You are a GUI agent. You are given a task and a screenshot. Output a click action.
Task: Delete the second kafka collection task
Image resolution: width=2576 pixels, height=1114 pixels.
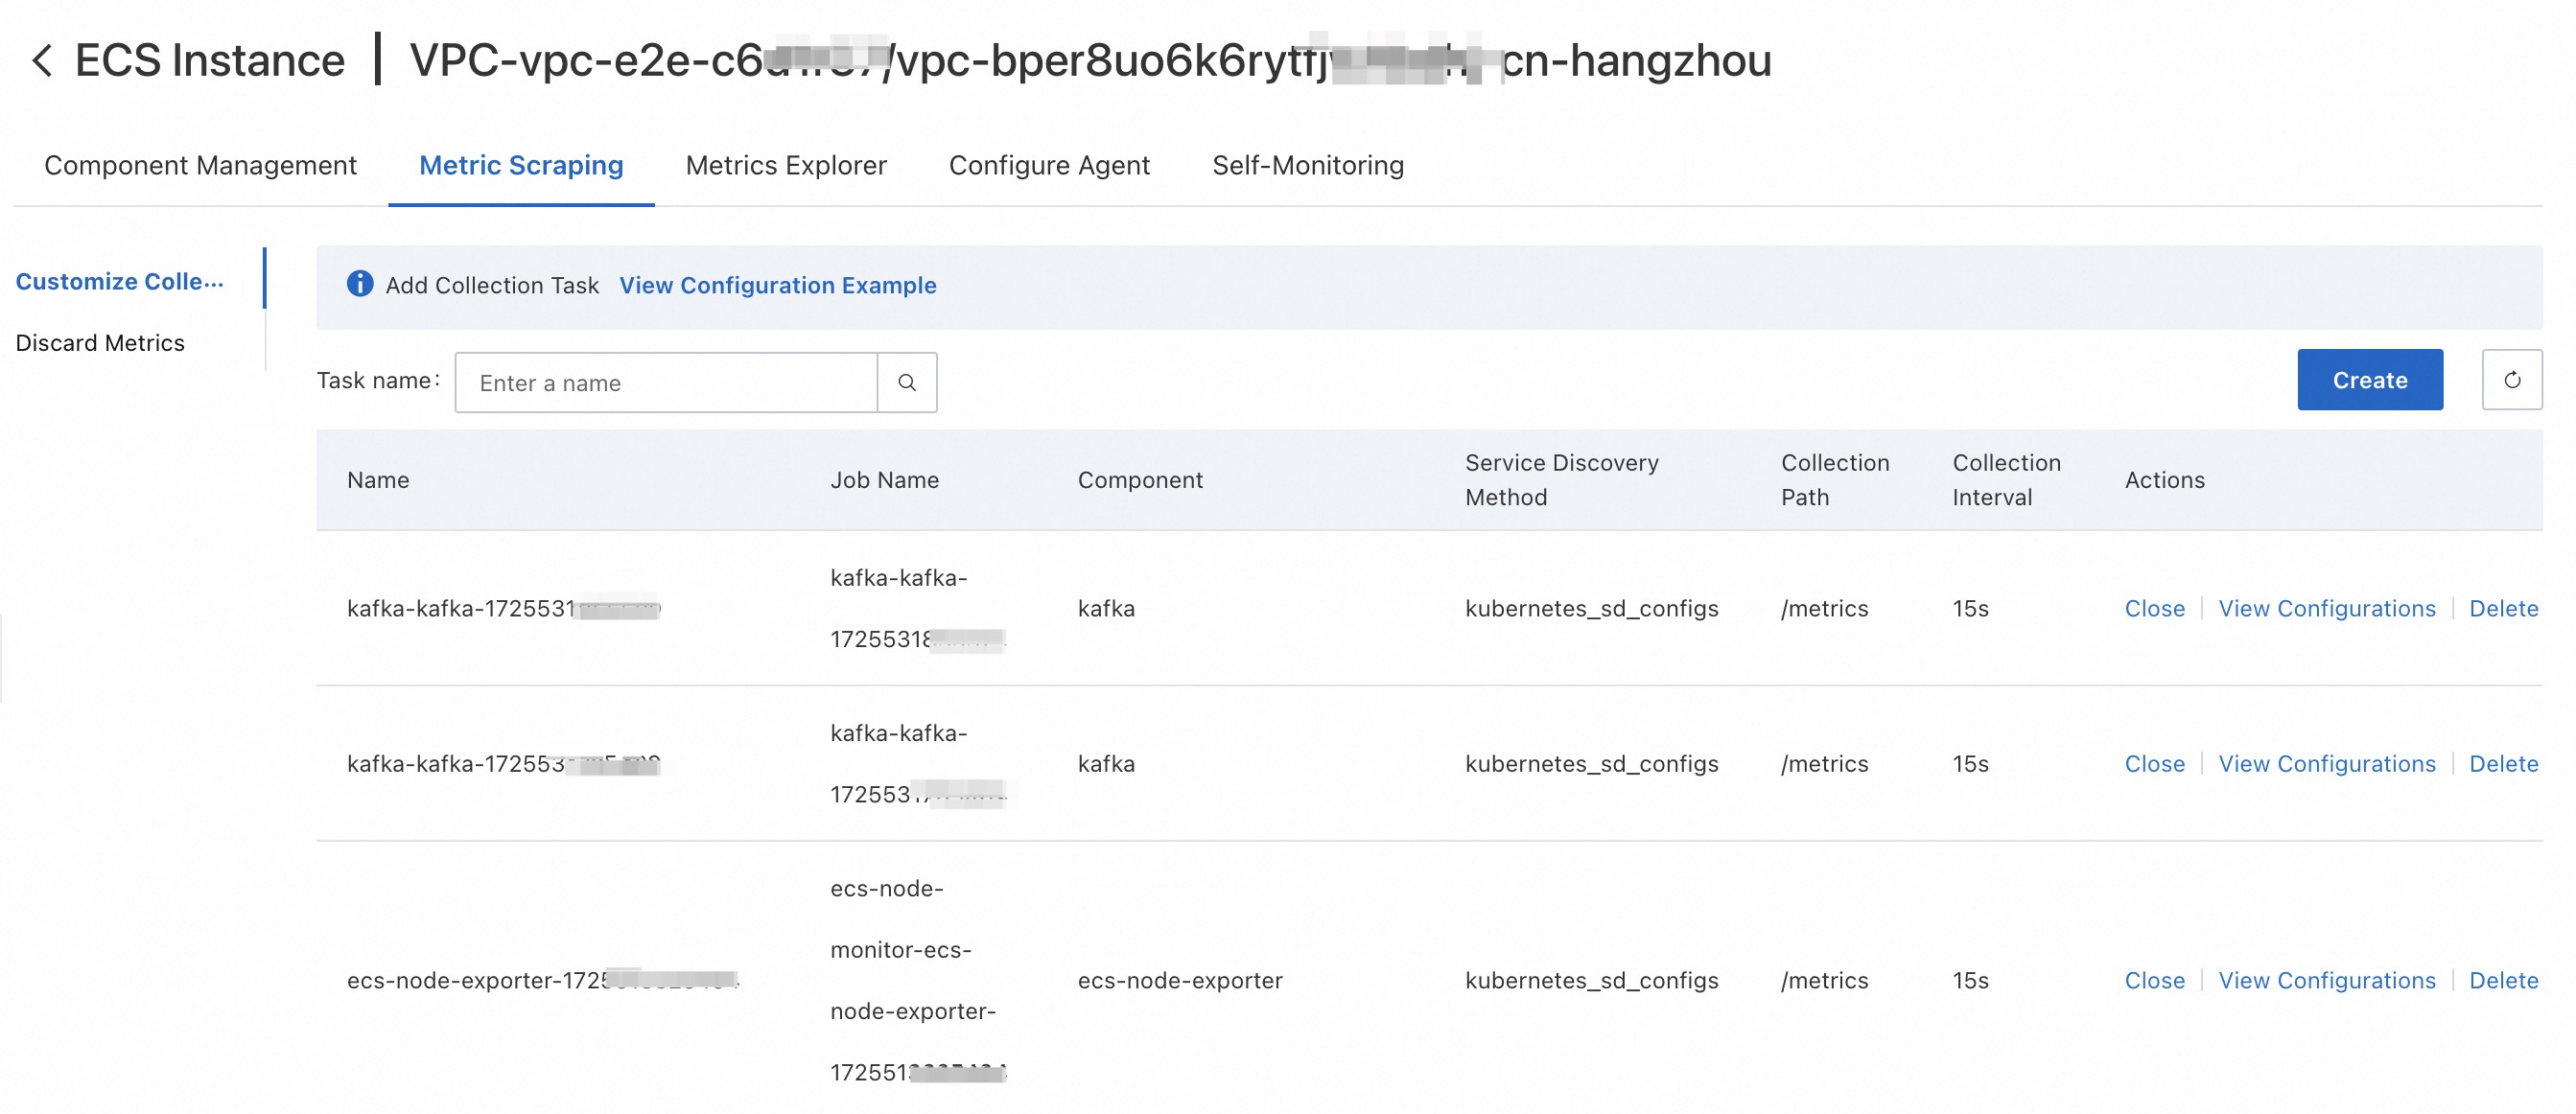[2503, 763]
